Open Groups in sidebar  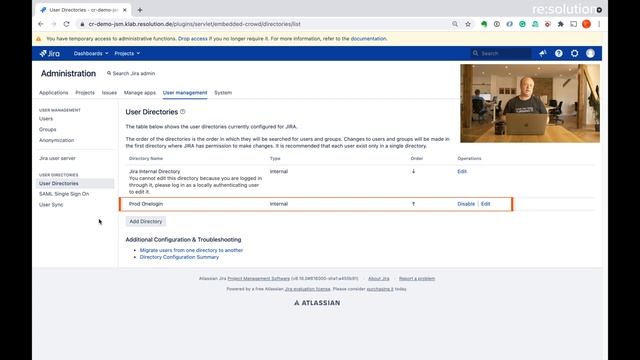[47, 129]
